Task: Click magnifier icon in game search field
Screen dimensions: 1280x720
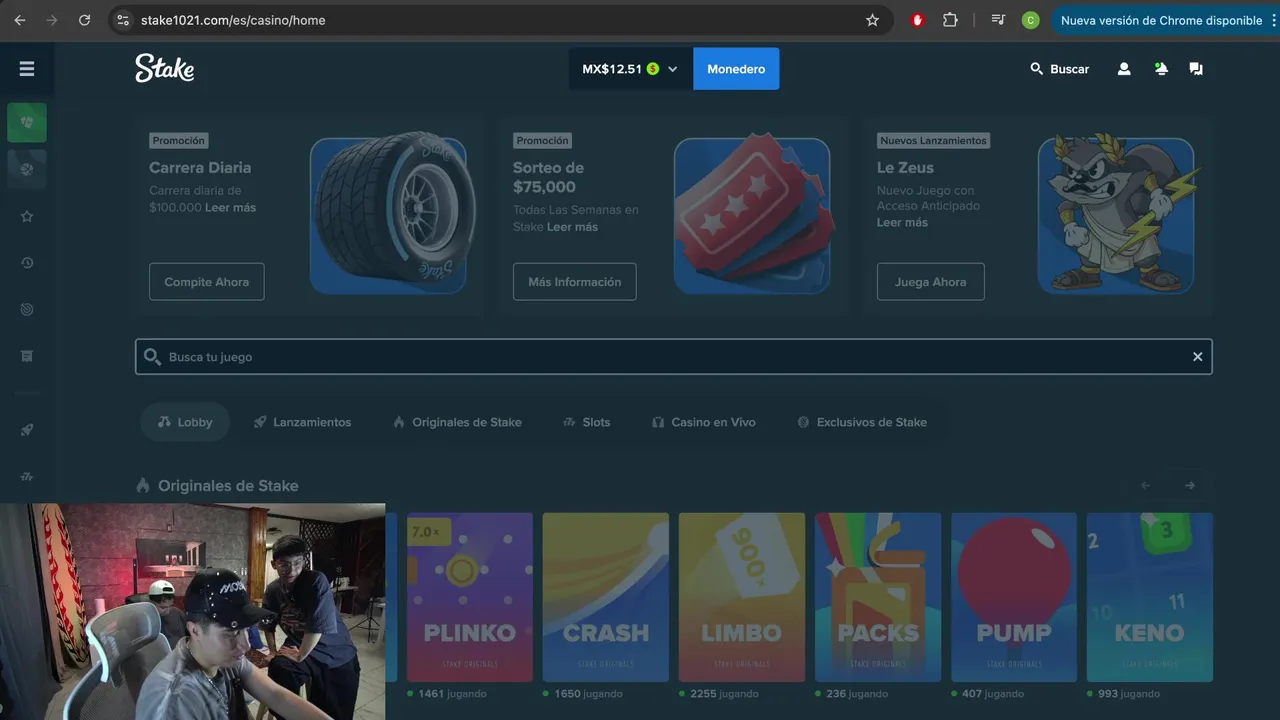Action: click(152, 357)
